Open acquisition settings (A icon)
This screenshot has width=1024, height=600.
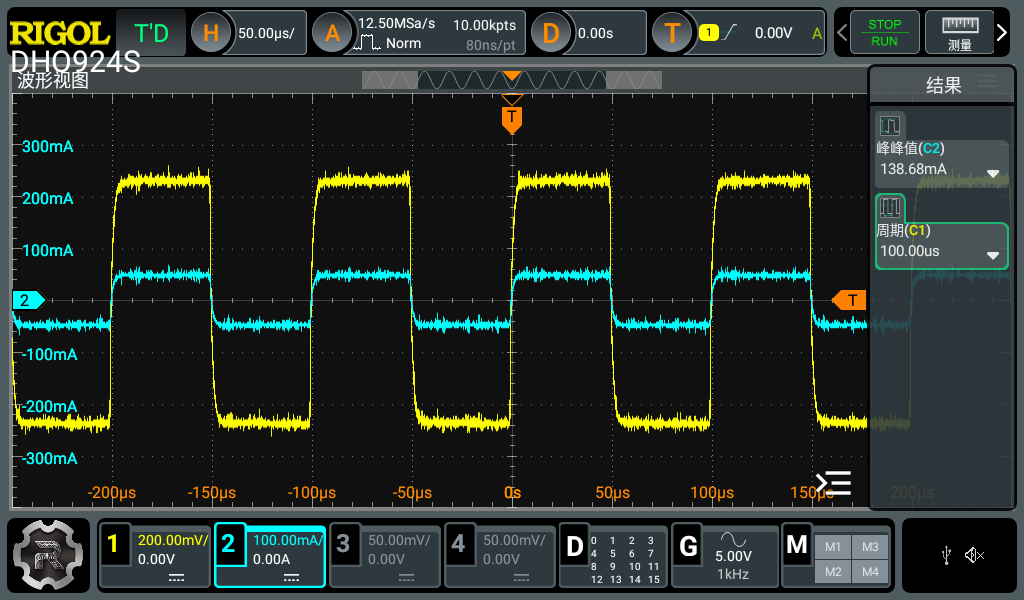[332, 33]
